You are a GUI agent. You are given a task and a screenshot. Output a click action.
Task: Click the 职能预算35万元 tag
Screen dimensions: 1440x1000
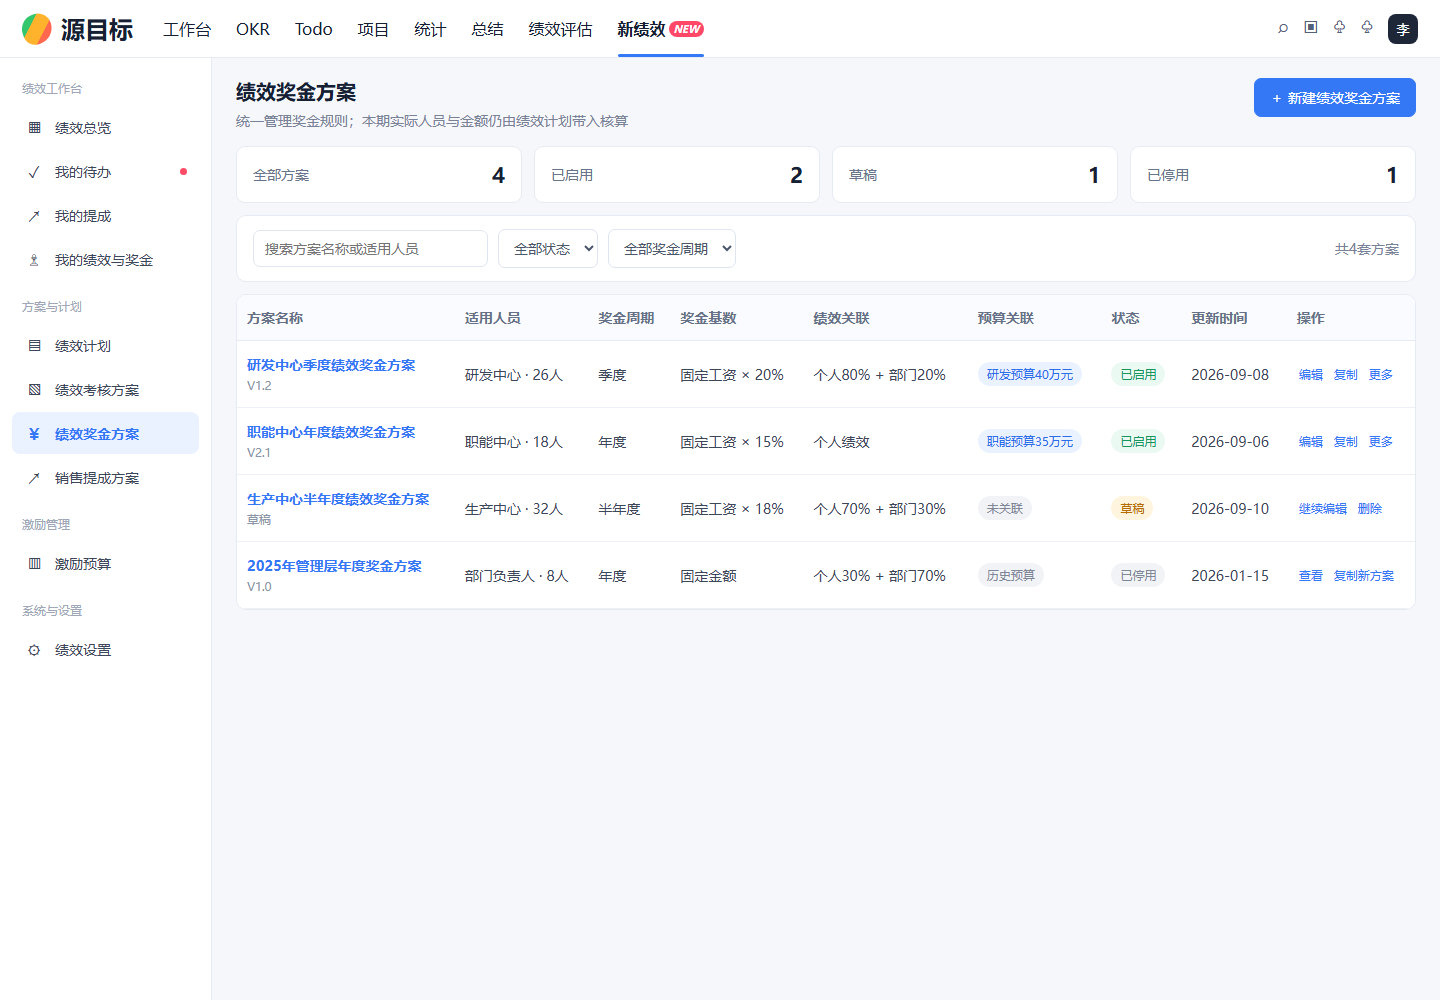coord(1030,442)
